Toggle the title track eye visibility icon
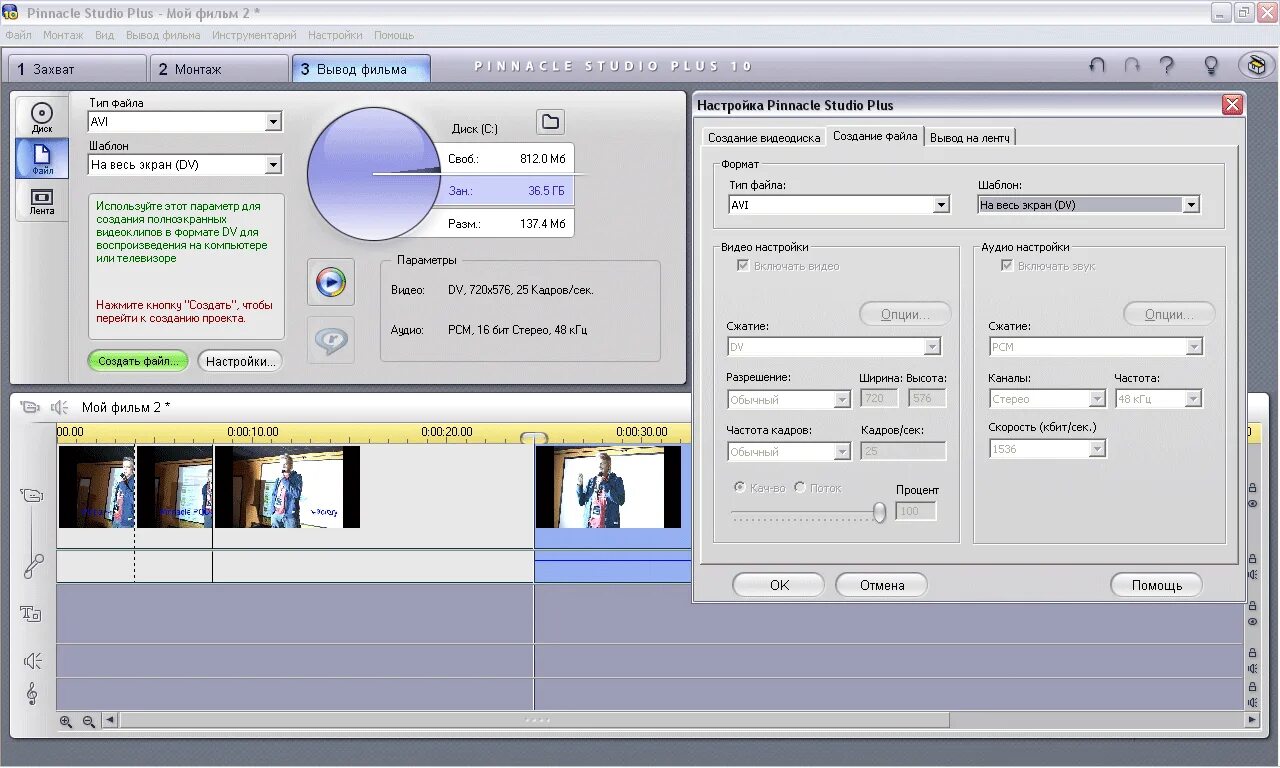 click(1252, 622)
